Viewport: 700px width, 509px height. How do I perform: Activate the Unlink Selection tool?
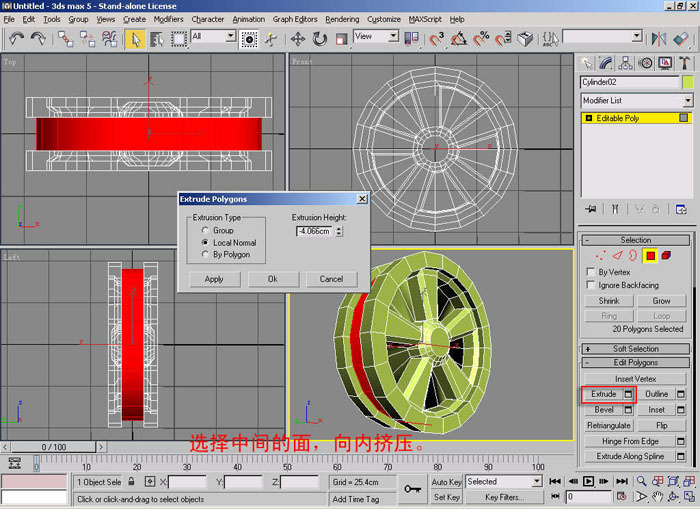[88, 39]
